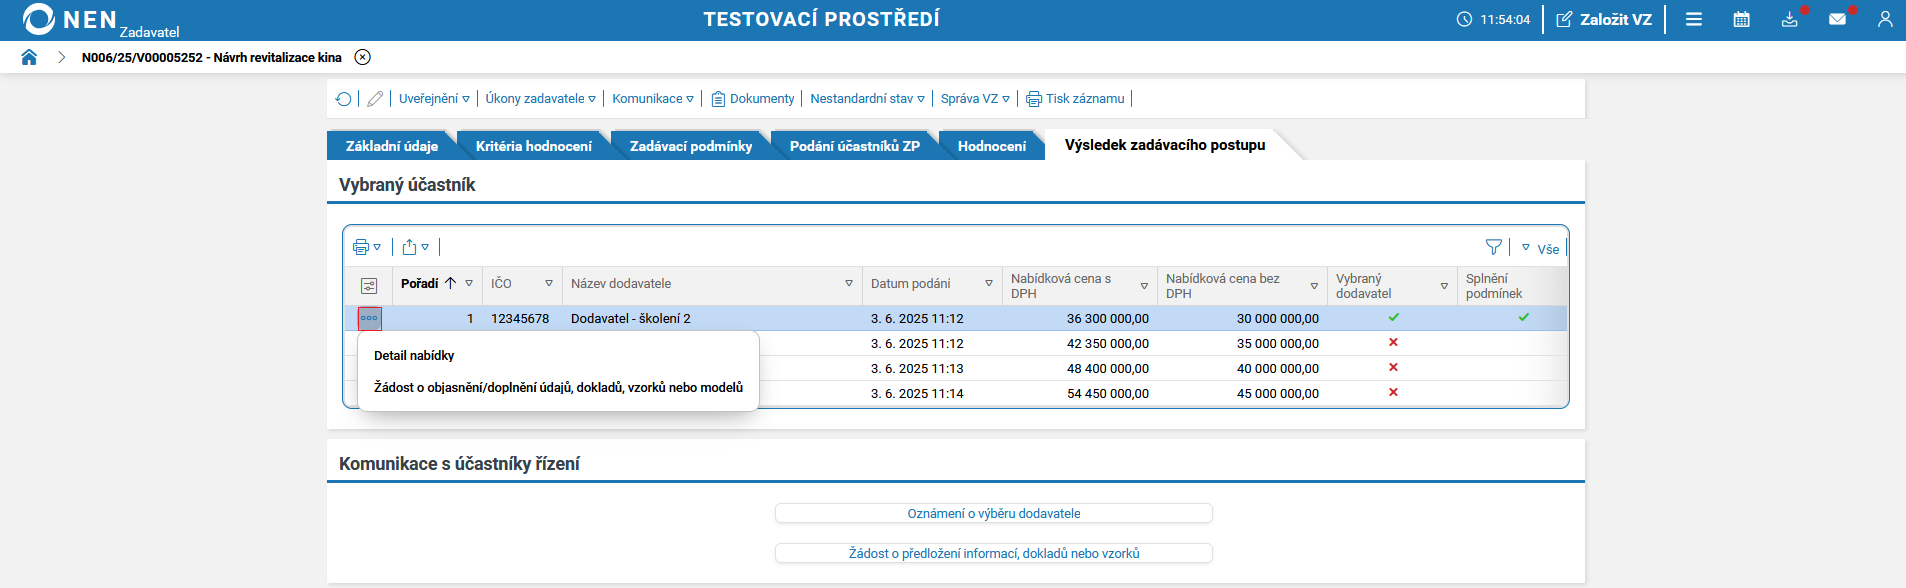Sort by Pořadí column header
1906x588 pixels.
[420, 283]
